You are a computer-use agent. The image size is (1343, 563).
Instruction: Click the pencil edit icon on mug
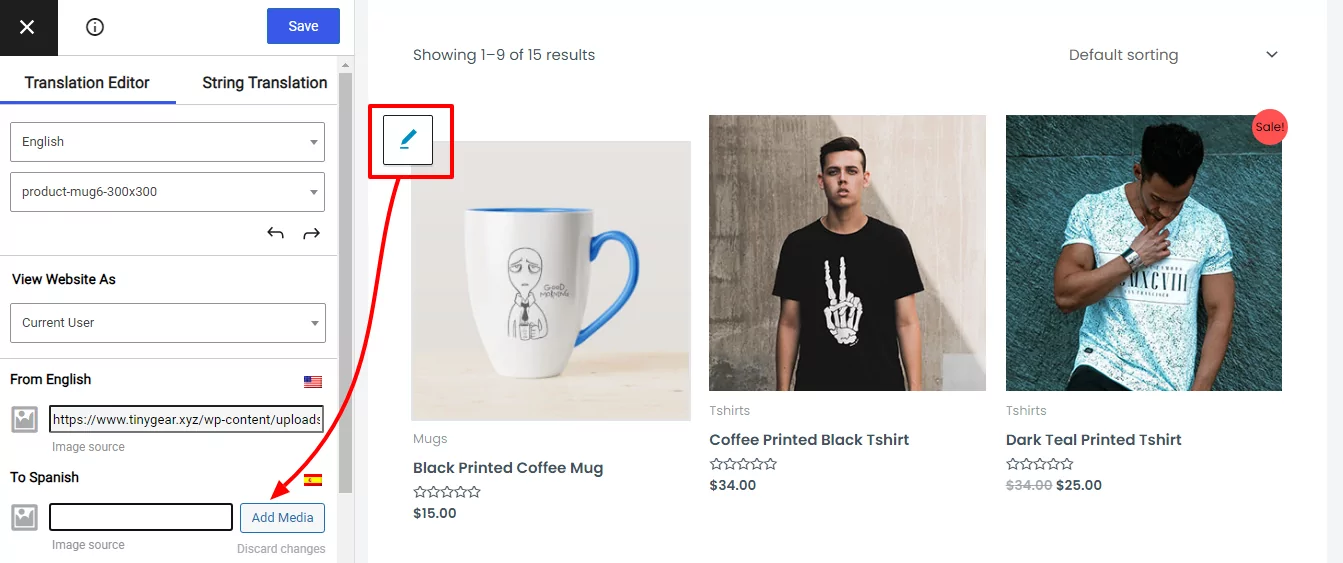click(408, 140)
